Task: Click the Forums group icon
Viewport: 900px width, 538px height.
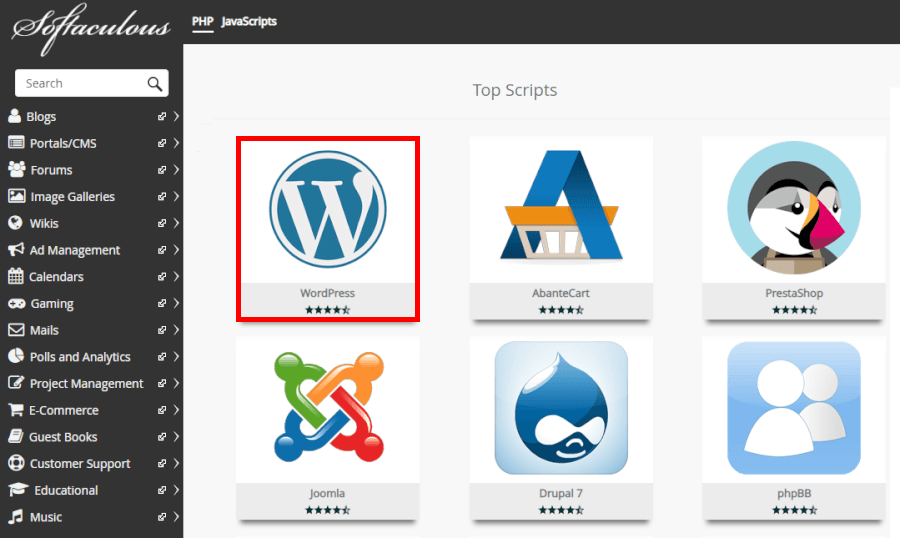Action: 17,169
